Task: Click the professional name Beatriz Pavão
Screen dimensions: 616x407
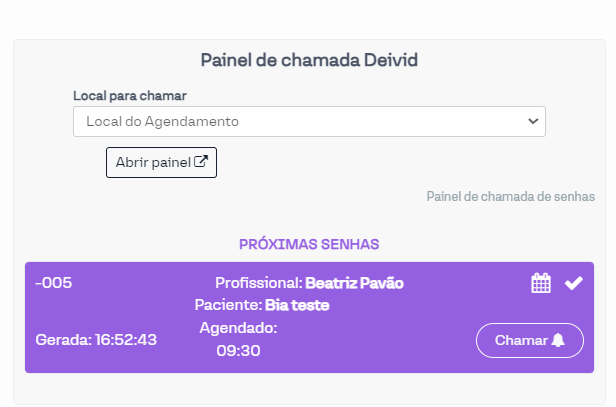Action: pyautogui.click(x=354, y=283)
